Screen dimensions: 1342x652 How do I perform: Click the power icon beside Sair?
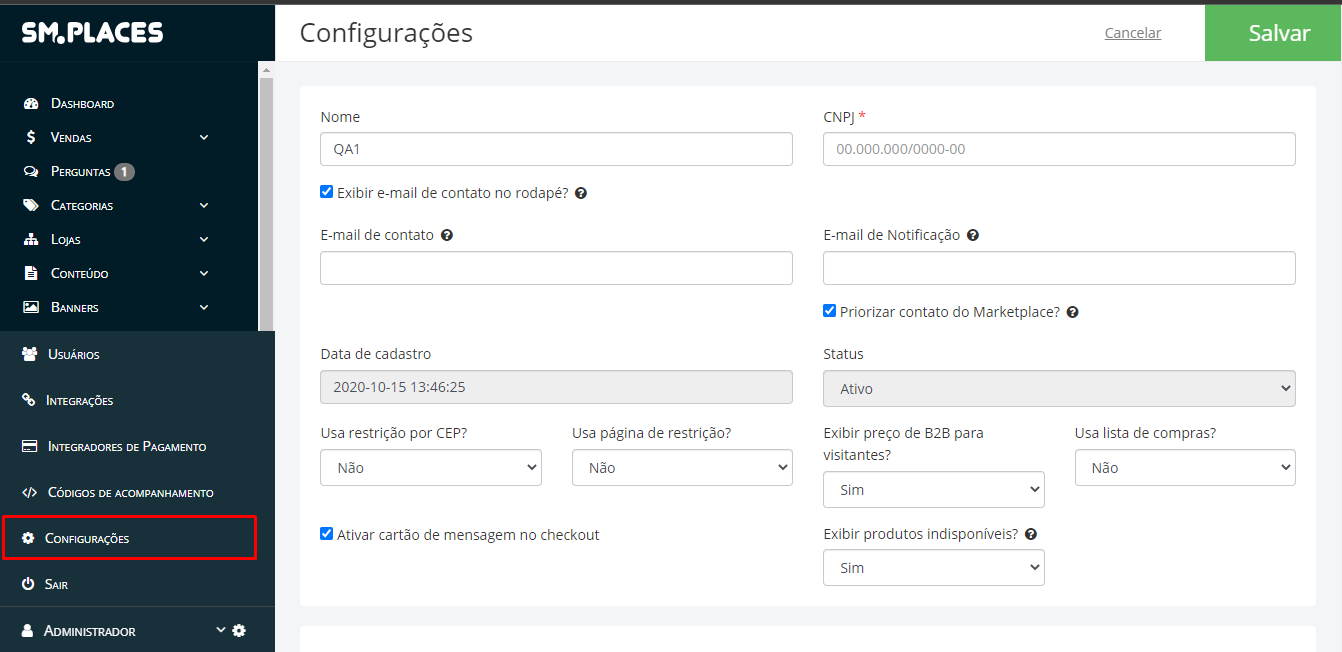pyautogui.click(x=28, y=584)
